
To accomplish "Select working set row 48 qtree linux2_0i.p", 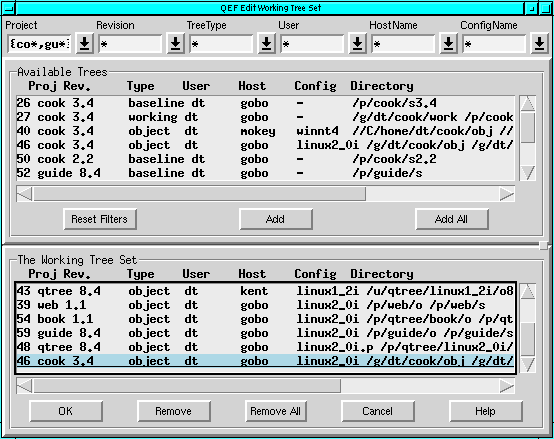I will point(265,347).
